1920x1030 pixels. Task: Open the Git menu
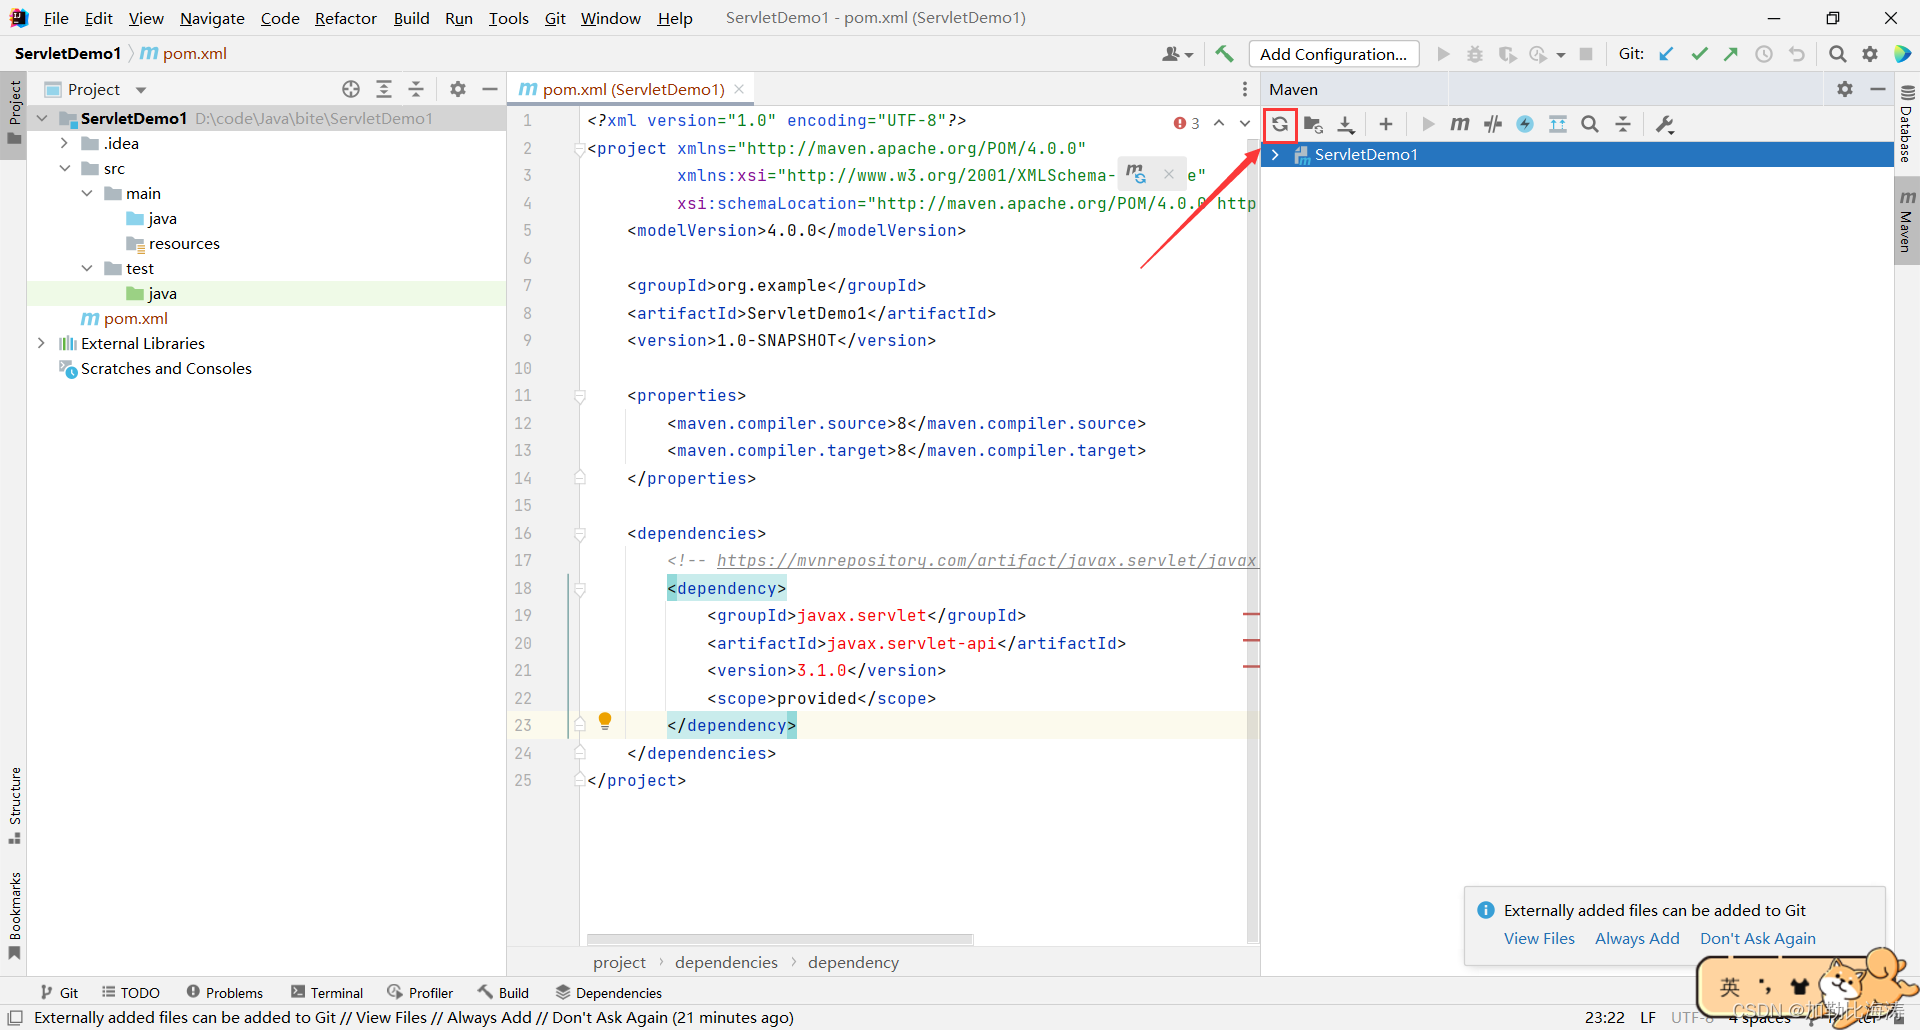click(x=555, y=18)
